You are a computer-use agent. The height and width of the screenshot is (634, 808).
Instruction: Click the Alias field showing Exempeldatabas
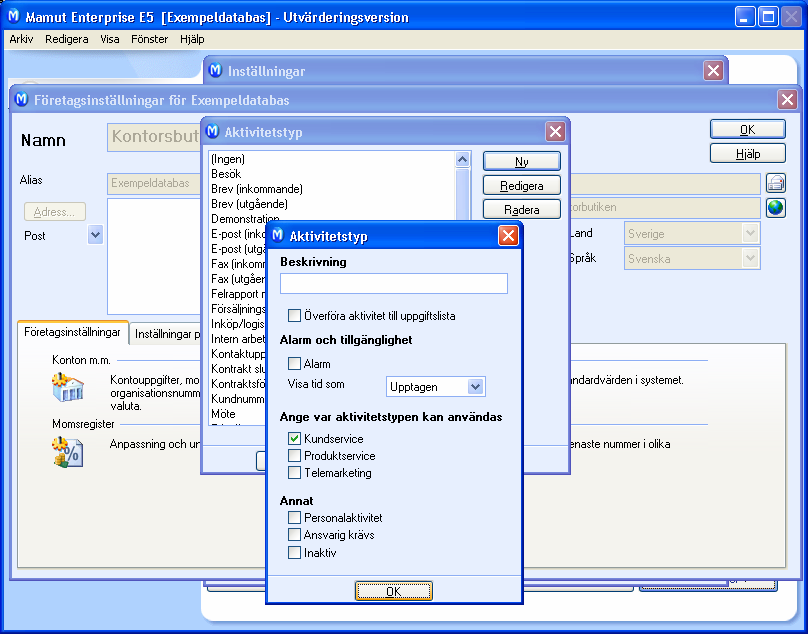tap(155, 183)
